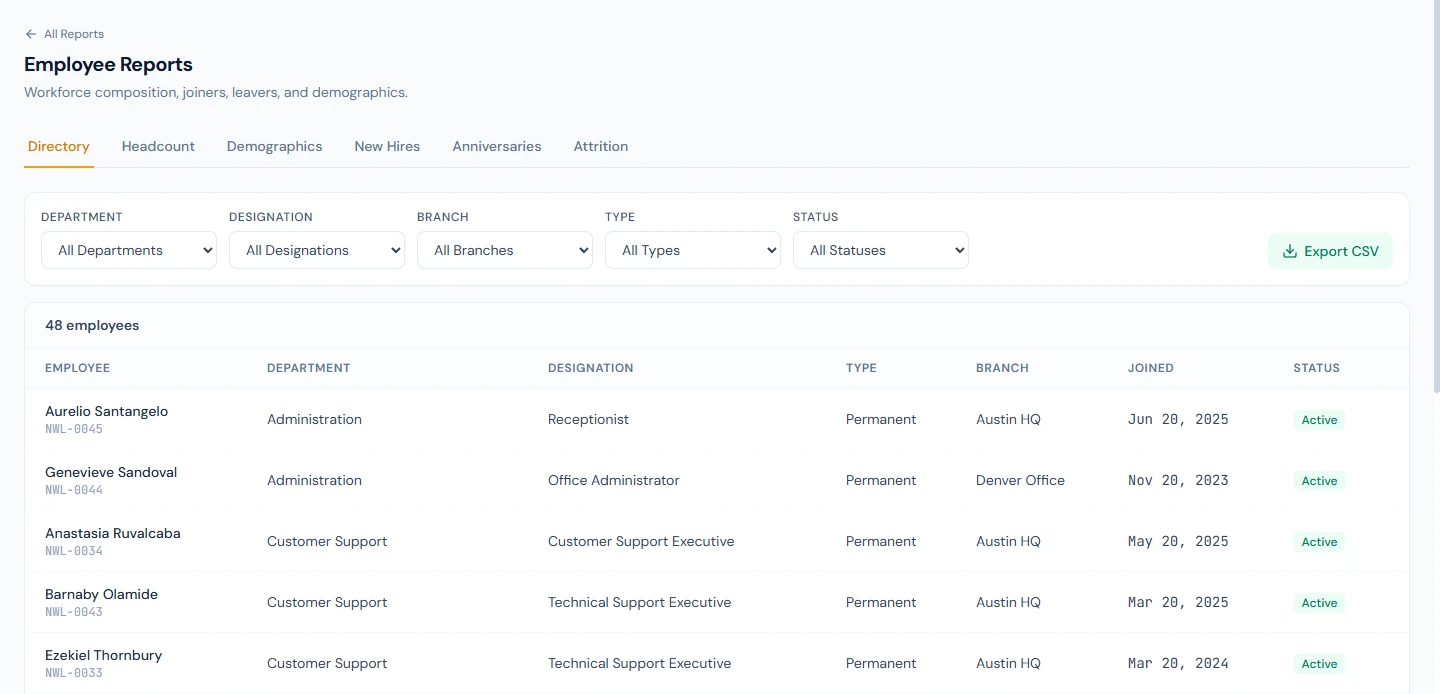The height and width of the screenshot is (694, 1440).
Task: Open the Anniversaries tab
Action: pos(497,146)
